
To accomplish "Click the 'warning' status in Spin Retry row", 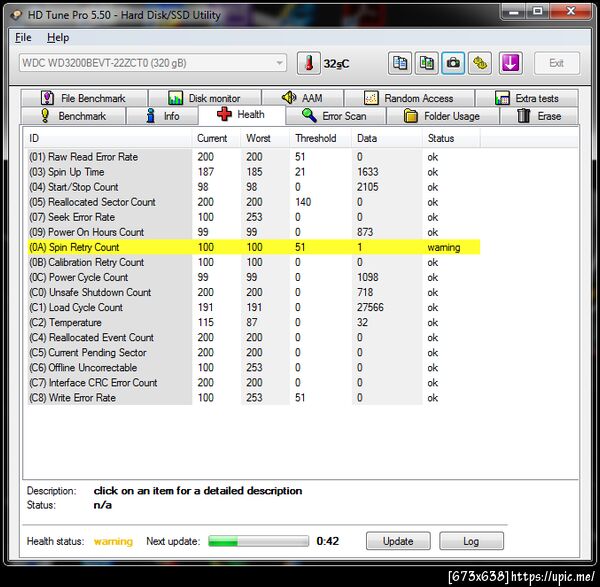I will (444, 248).
